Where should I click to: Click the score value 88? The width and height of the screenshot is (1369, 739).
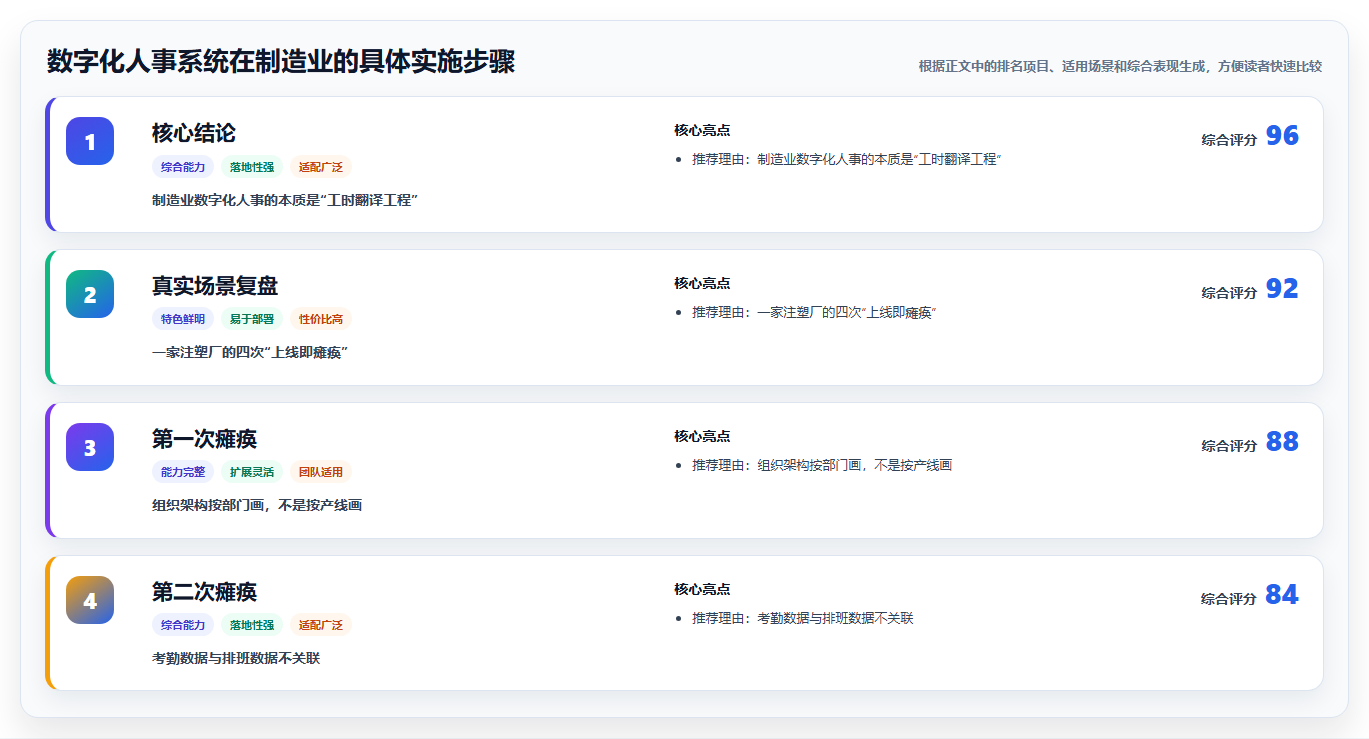coord(1282,442)
